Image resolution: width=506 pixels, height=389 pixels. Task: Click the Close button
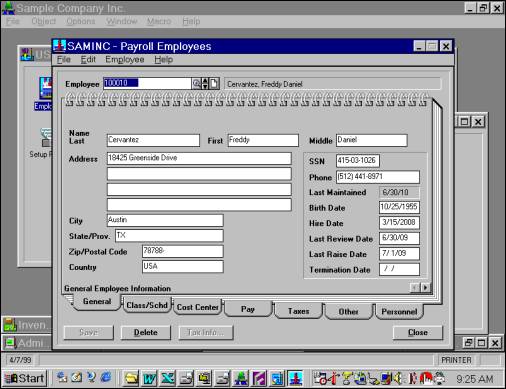pyautogui.click(x=418, y=332)
